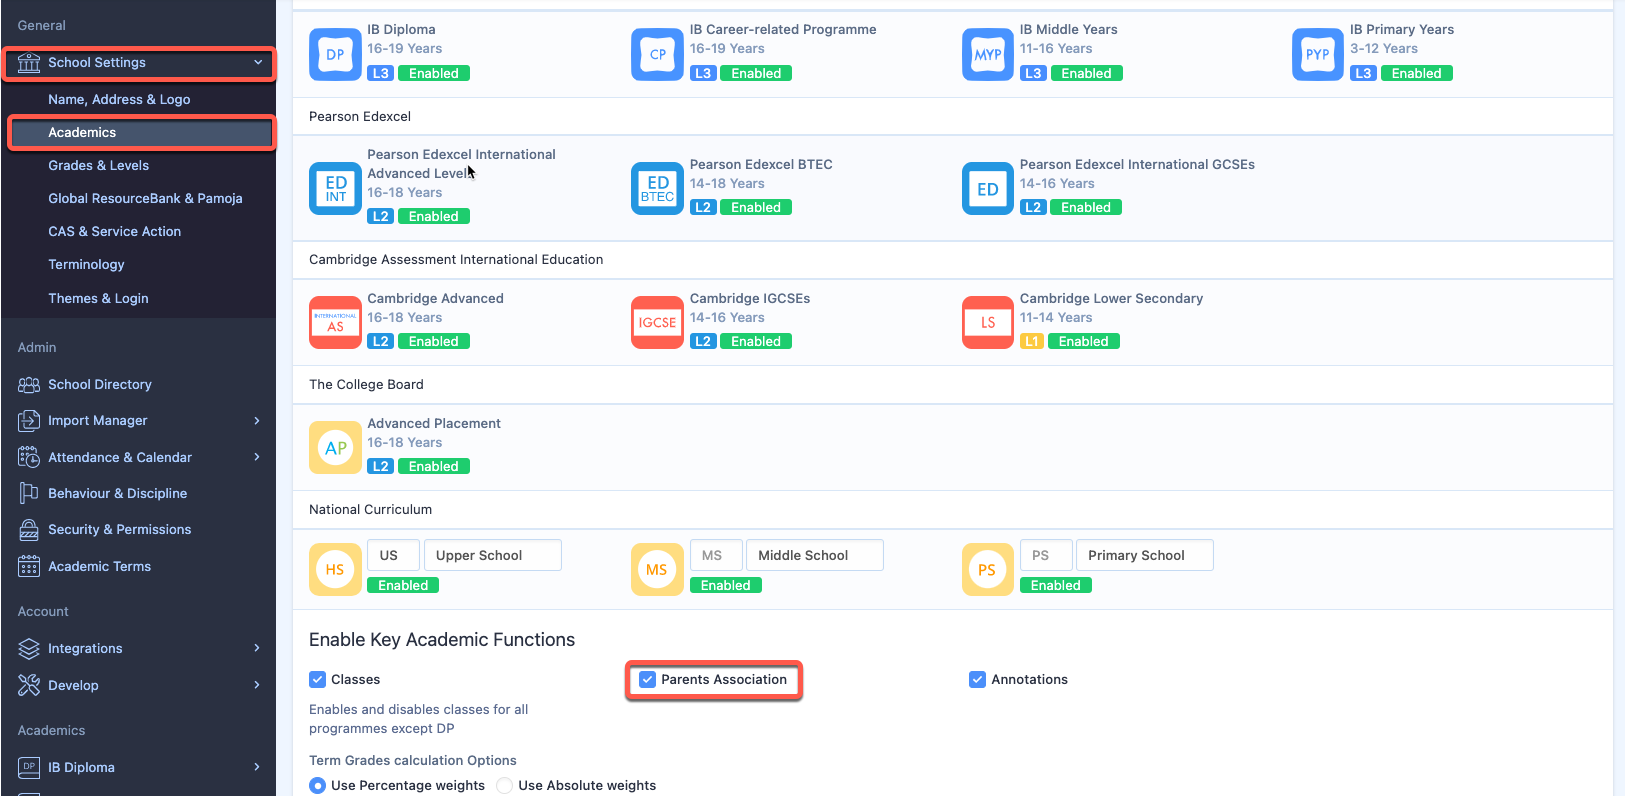
Task: Click the Pearson Edexcel International Advanced Level icon
Action: pyautogui.click(x=335, y=189)
